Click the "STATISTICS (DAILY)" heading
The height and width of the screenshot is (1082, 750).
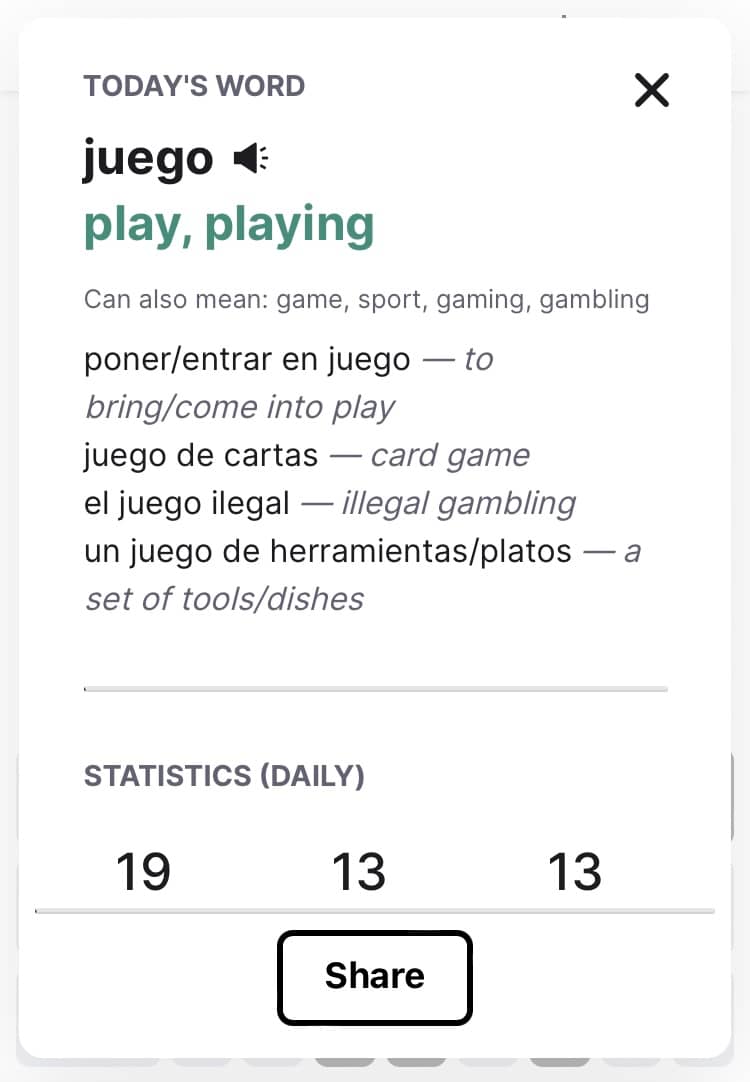pos(224,776)
